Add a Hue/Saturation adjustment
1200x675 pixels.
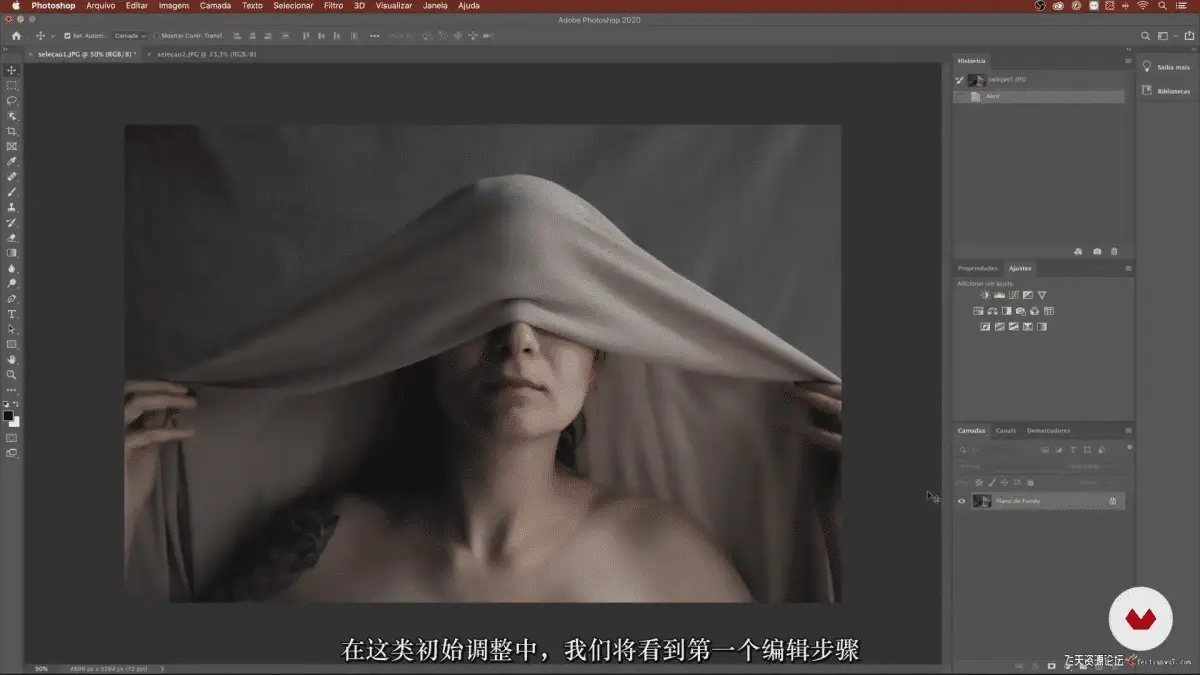tap(978, 311)
